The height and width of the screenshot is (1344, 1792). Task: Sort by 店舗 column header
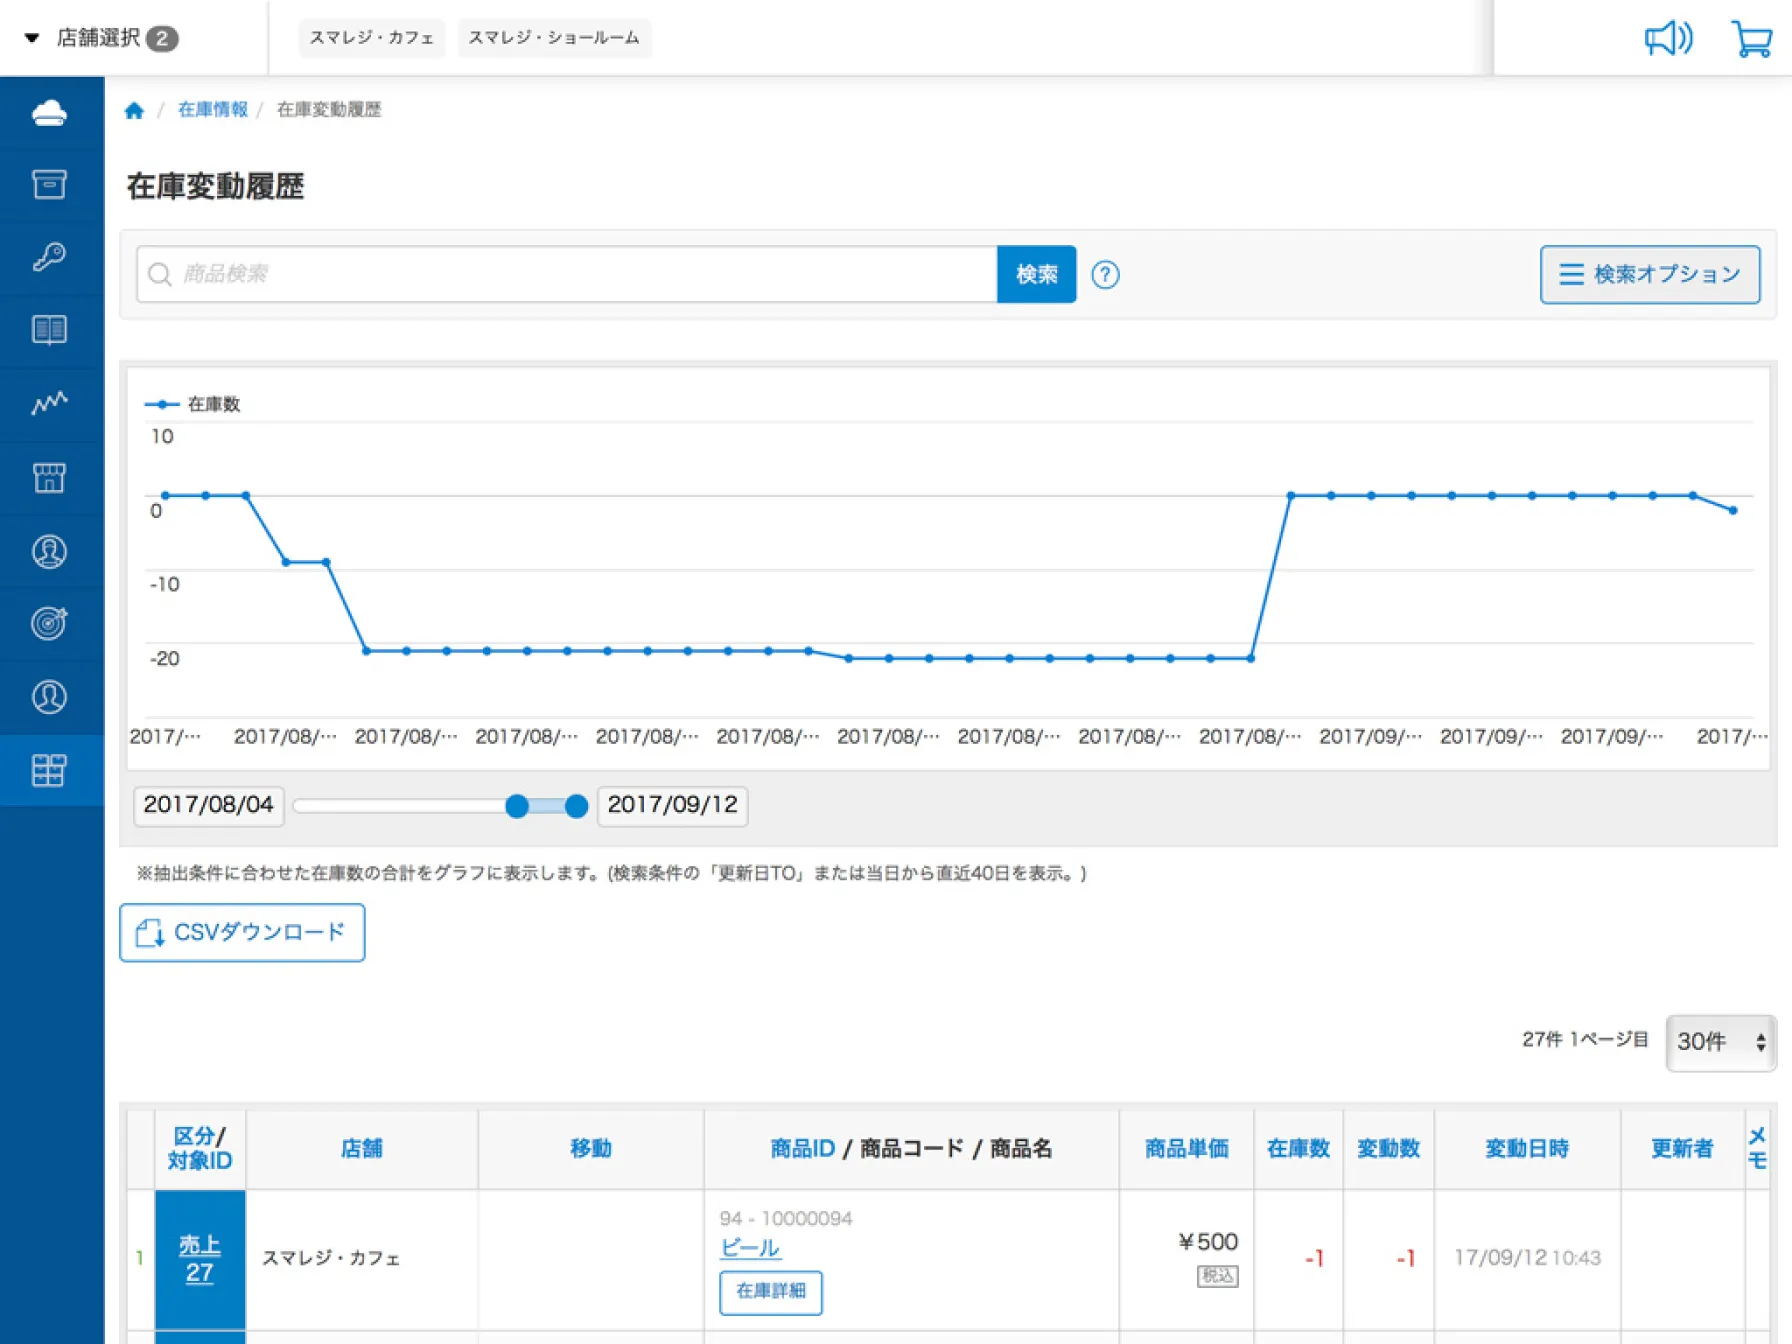pyautogui.click(x=361, y=1148)
